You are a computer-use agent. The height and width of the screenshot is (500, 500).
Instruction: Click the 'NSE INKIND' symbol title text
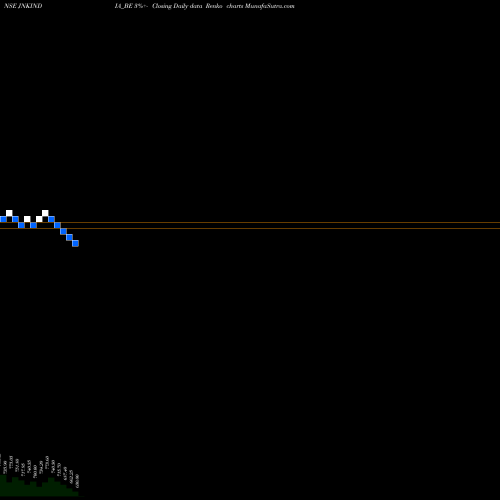[23, 6]
